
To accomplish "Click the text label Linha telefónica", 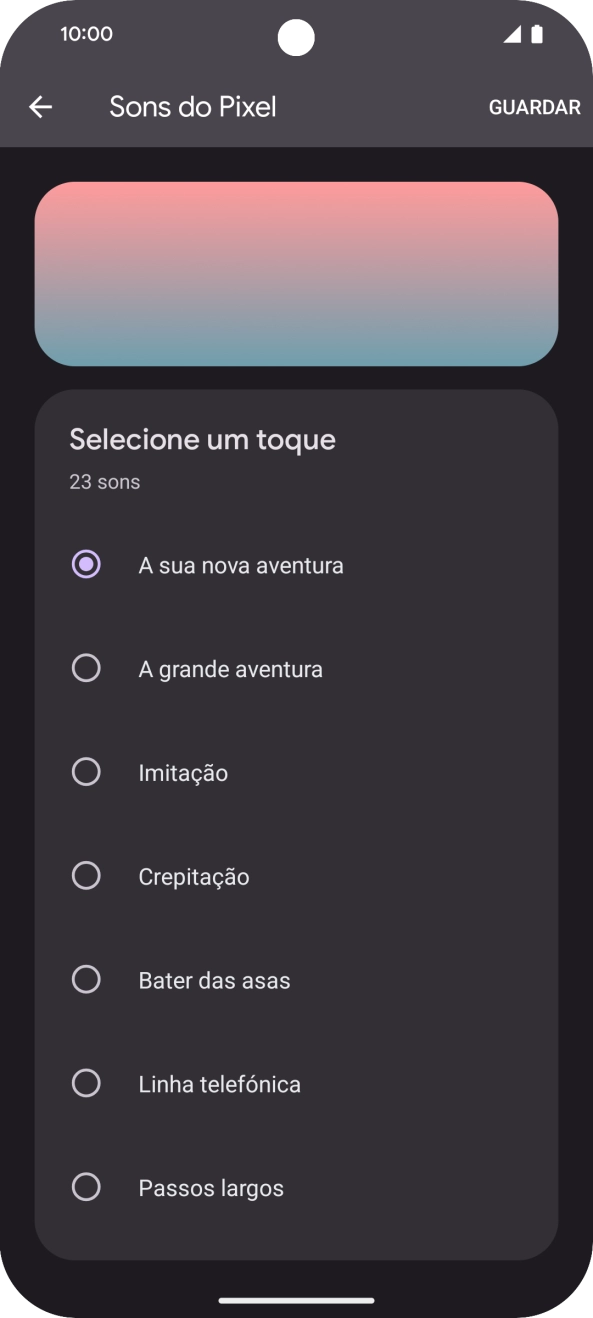I will 220,1083.
